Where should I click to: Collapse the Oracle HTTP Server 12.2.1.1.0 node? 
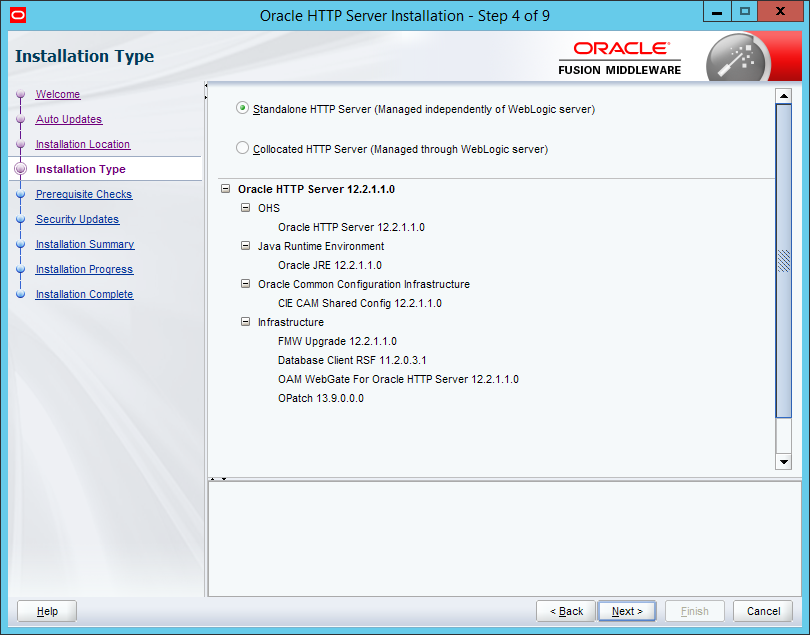pyautogui.click(x=226, y=189)
